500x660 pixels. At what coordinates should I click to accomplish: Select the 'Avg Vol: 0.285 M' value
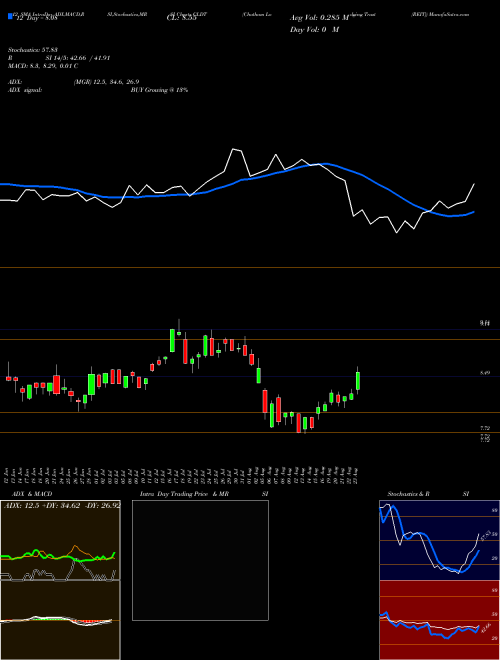(x=319, y=18)
